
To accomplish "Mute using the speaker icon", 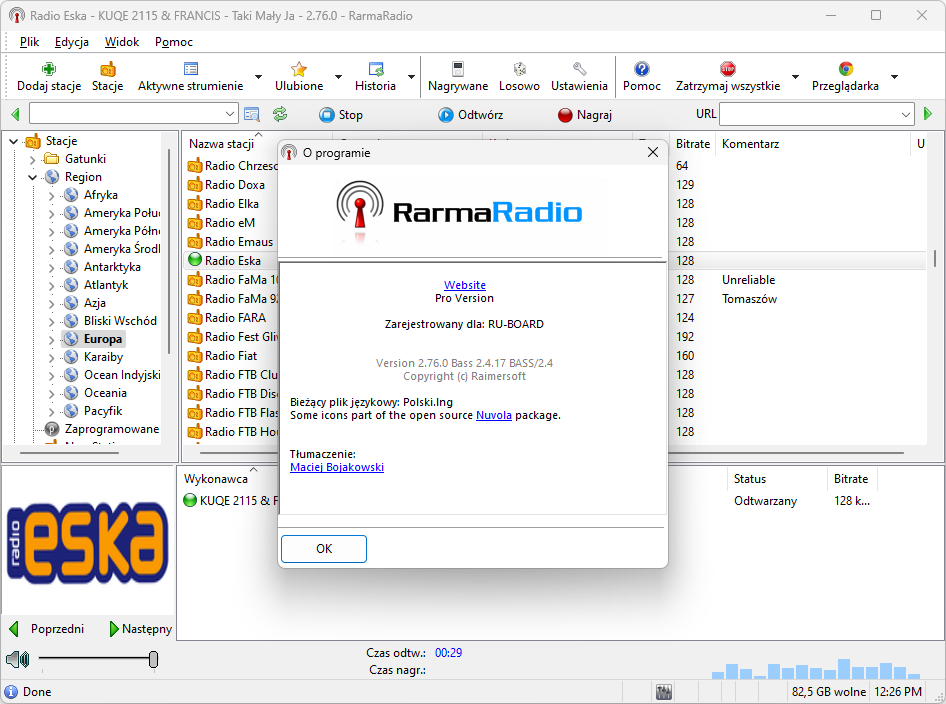I will click(x=18, y=659).
